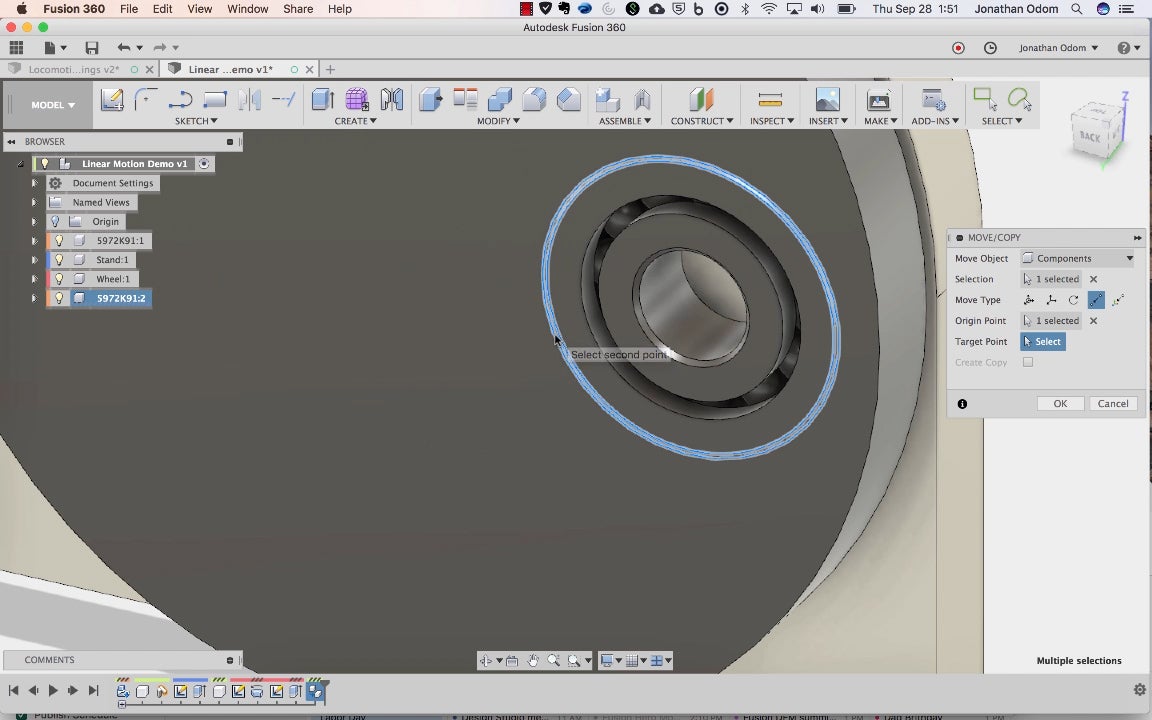1152x720 pixels.
Task: Click the Save icon in top toolbar
Action: (x=91, y=48)
